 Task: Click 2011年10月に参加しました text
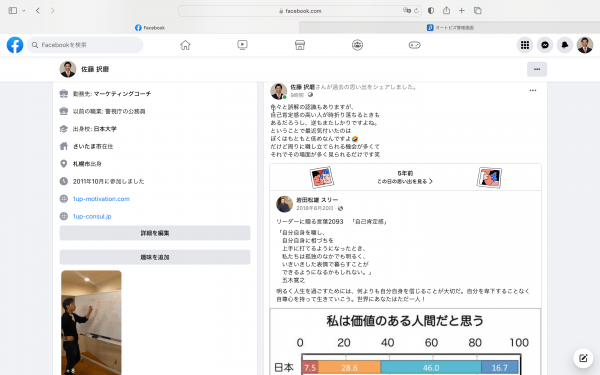pos(109,181)
